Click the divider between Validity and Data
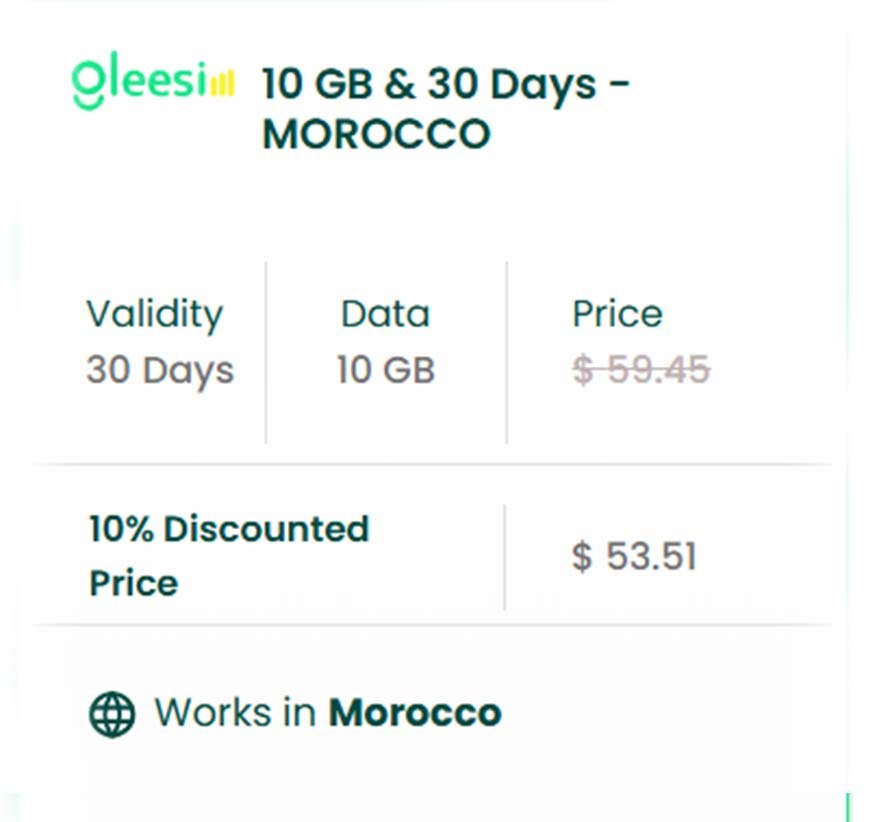The height and width of the screenshot is (822, 892). coord(266,352)
